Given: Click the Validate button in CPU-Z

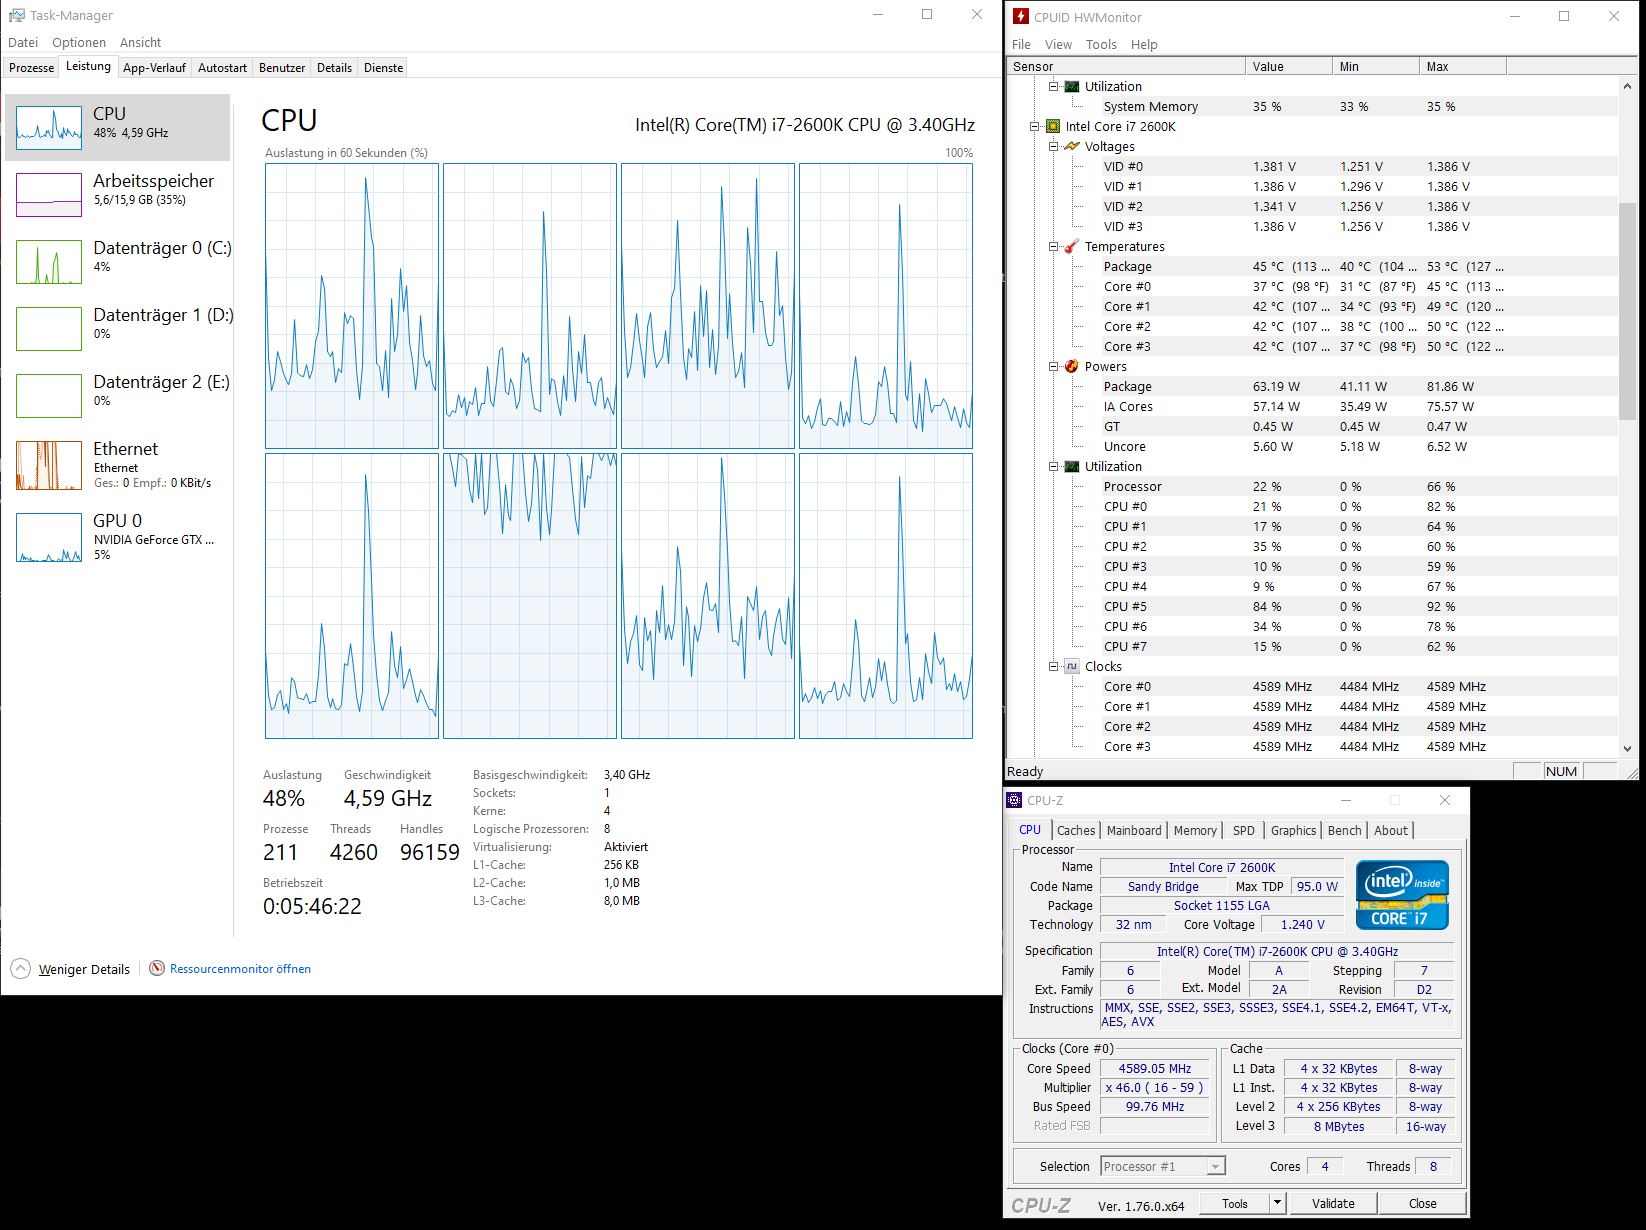Looking at the screenshot, I should pyautogui.click(x=1333, y=1203).
